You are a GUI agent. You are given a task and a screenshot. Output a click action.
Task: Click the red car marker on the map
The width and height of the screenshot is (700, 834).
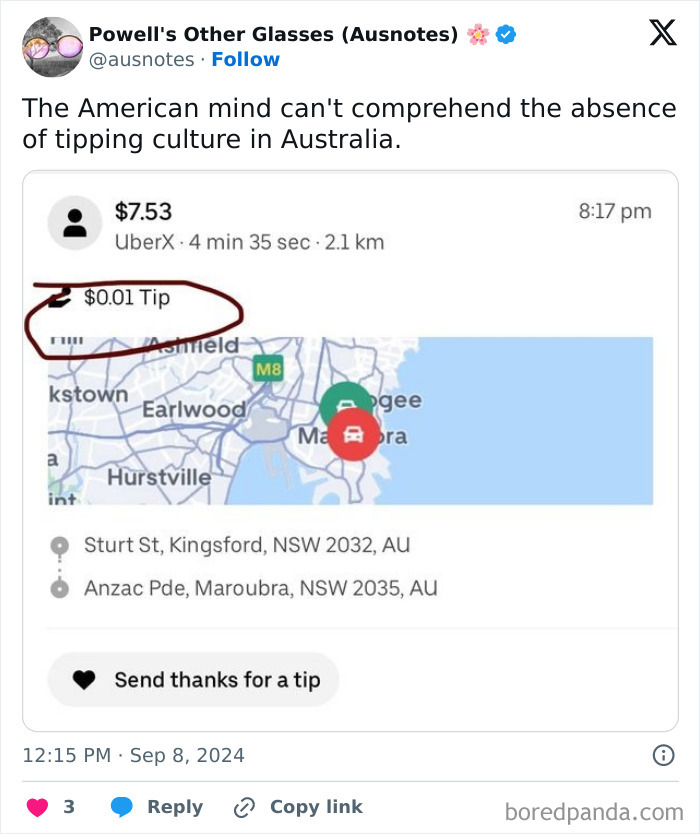coord(355,432)
